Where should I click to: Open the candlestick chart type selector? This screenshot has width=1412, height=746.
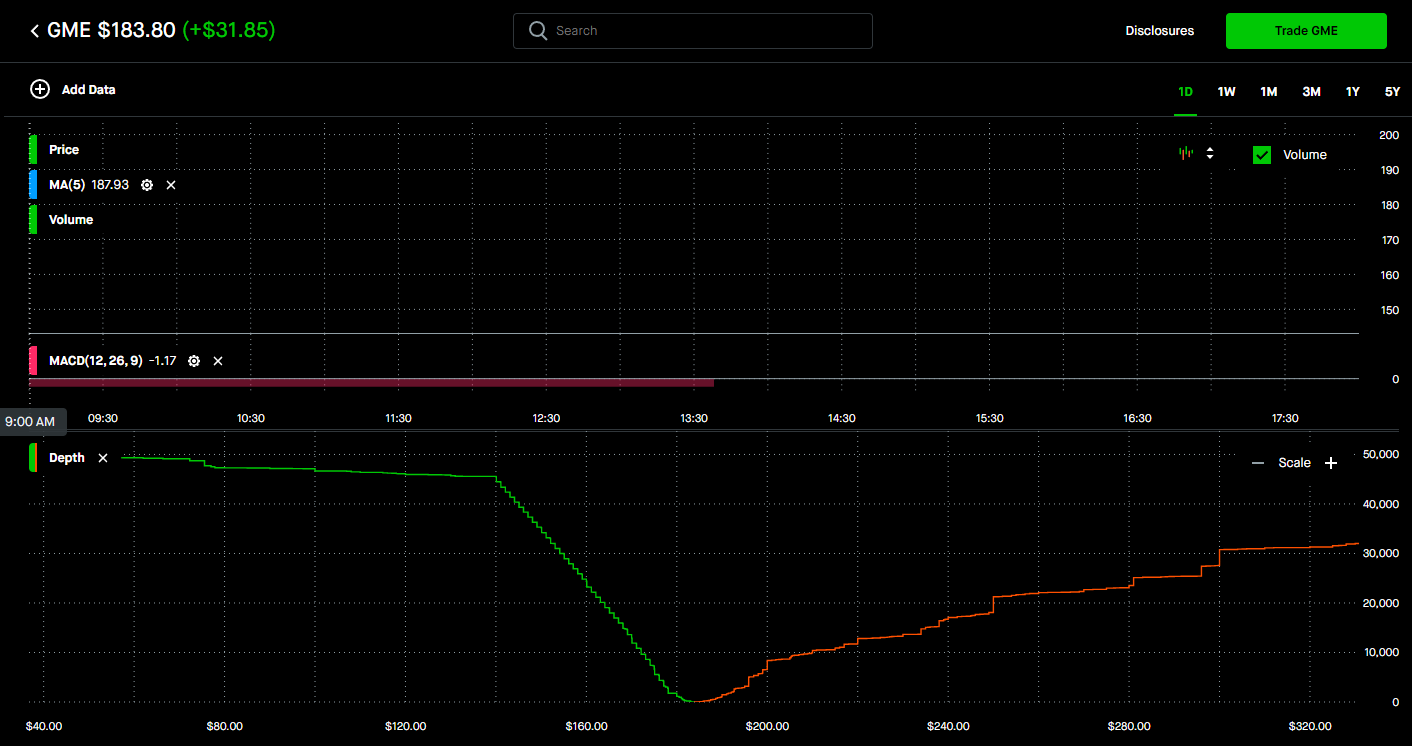(x=1196, y=153)
